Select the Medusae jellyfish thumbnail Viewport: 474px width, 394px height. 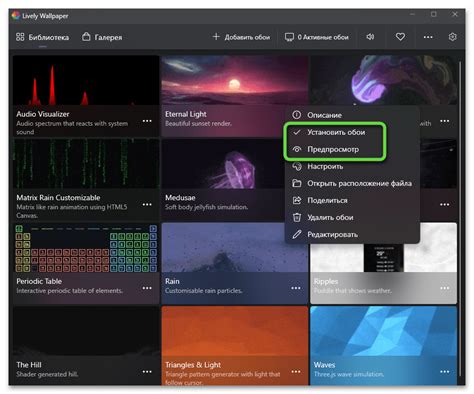click(x=223, y=164)
